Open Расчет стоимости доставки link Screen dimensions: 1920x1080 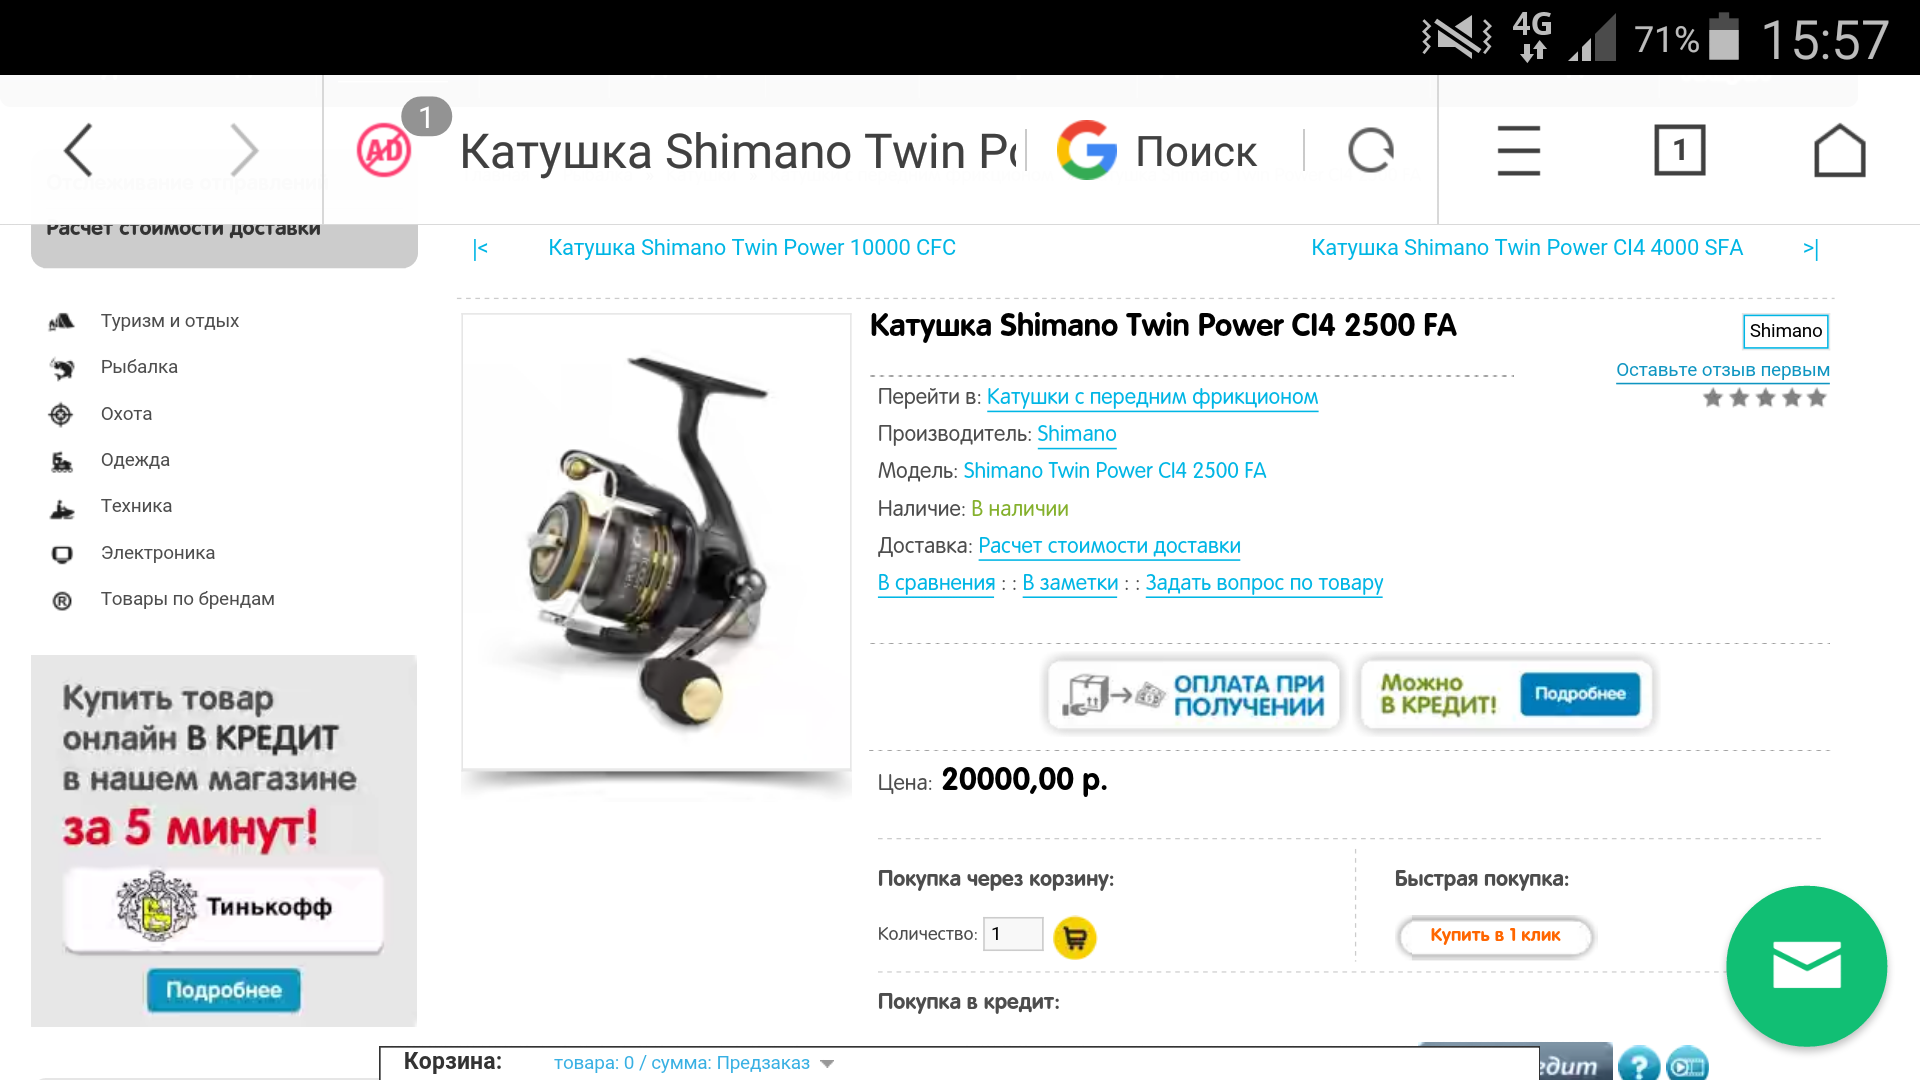pos(1109,546)
